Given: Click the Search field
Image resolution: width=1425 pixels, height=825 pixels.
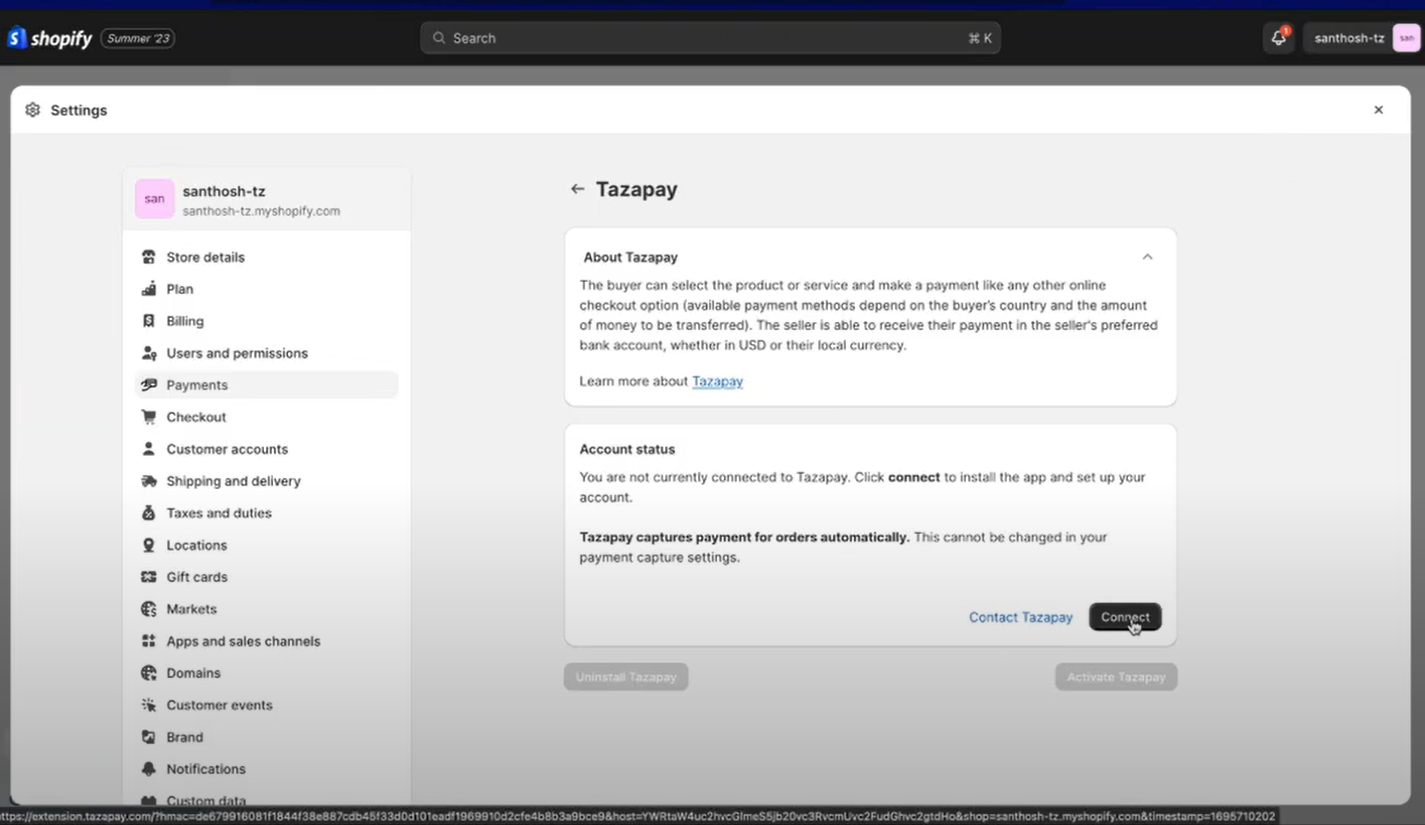Looking at the screenshot, I should pyautogui.click(x=710, y=38).
